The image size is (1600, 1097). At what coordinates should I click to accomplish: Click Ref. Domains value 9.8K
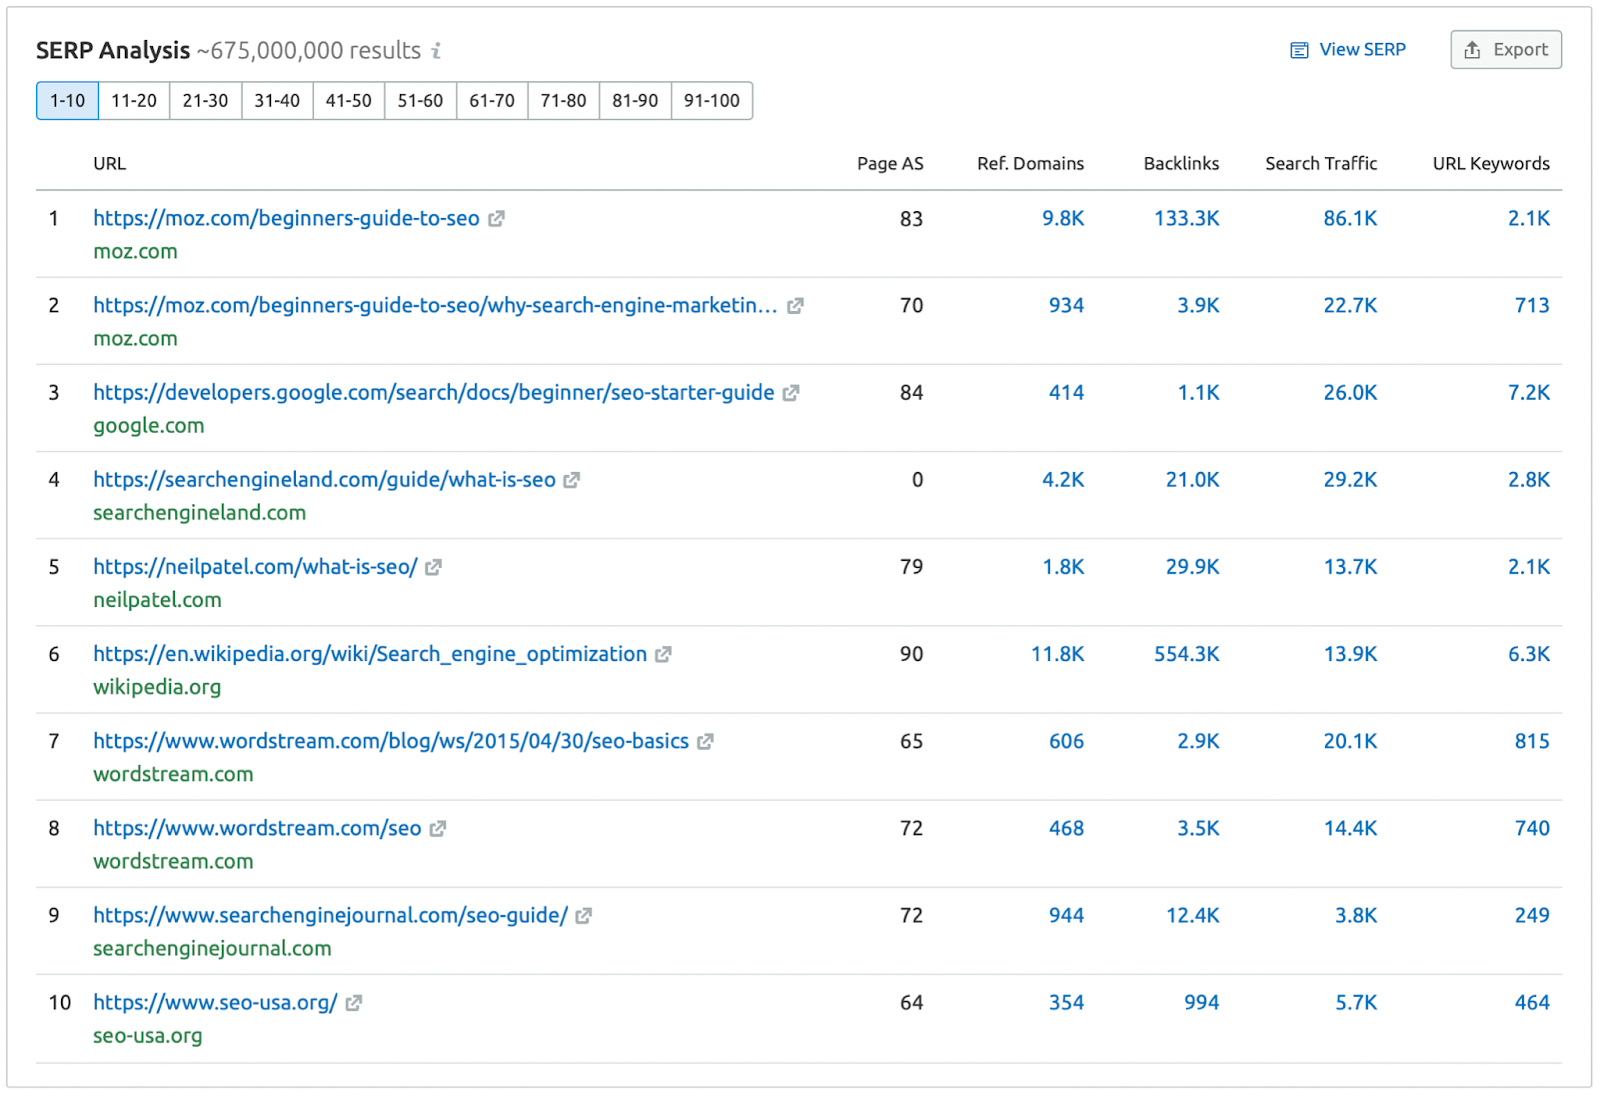pyautogui.click(x=1063, y=218)
